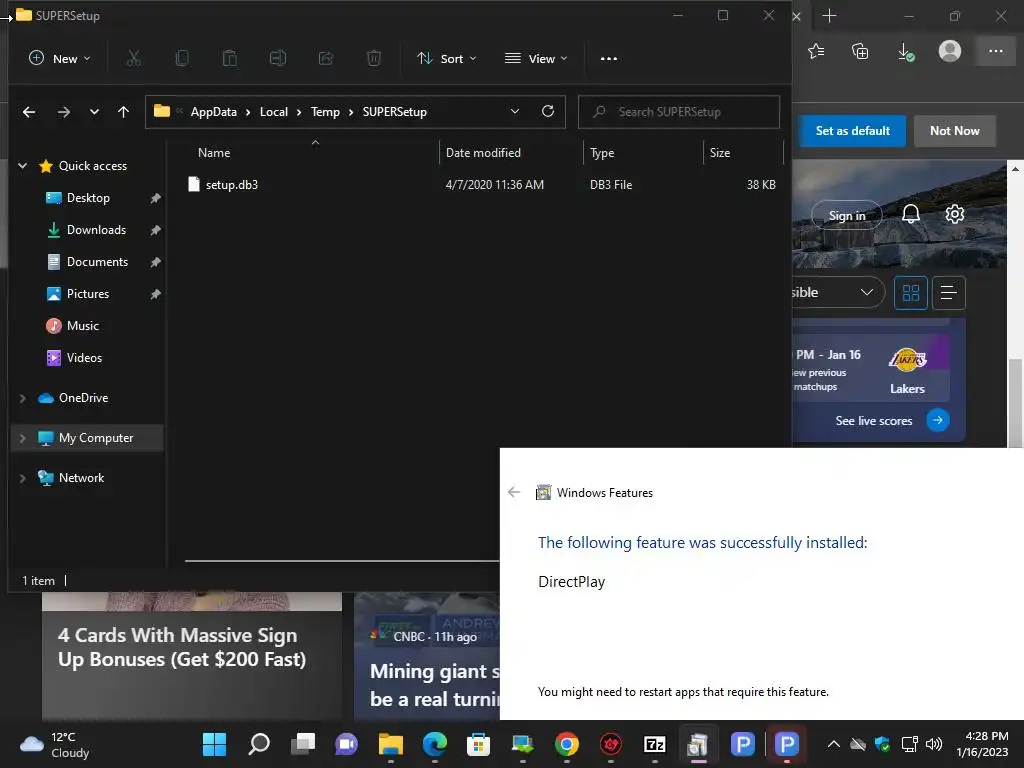The height and width of the screenshot is (768, 1024).
Task: Select the setup.db3 file
Action: tap(232, 185)
